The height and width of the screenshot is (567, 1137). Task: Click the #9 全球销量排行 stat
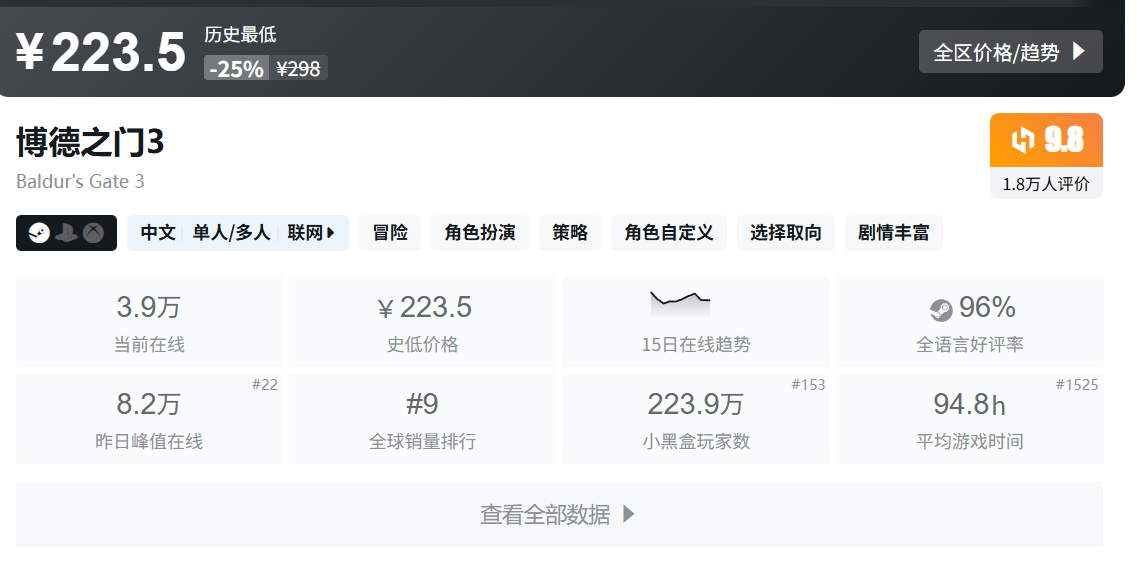[x=423, y=419]
